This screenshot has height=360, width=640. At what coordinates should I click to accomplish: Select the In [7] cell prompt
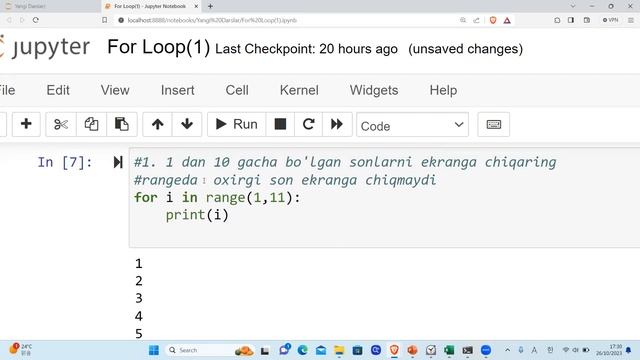(65, 162)
